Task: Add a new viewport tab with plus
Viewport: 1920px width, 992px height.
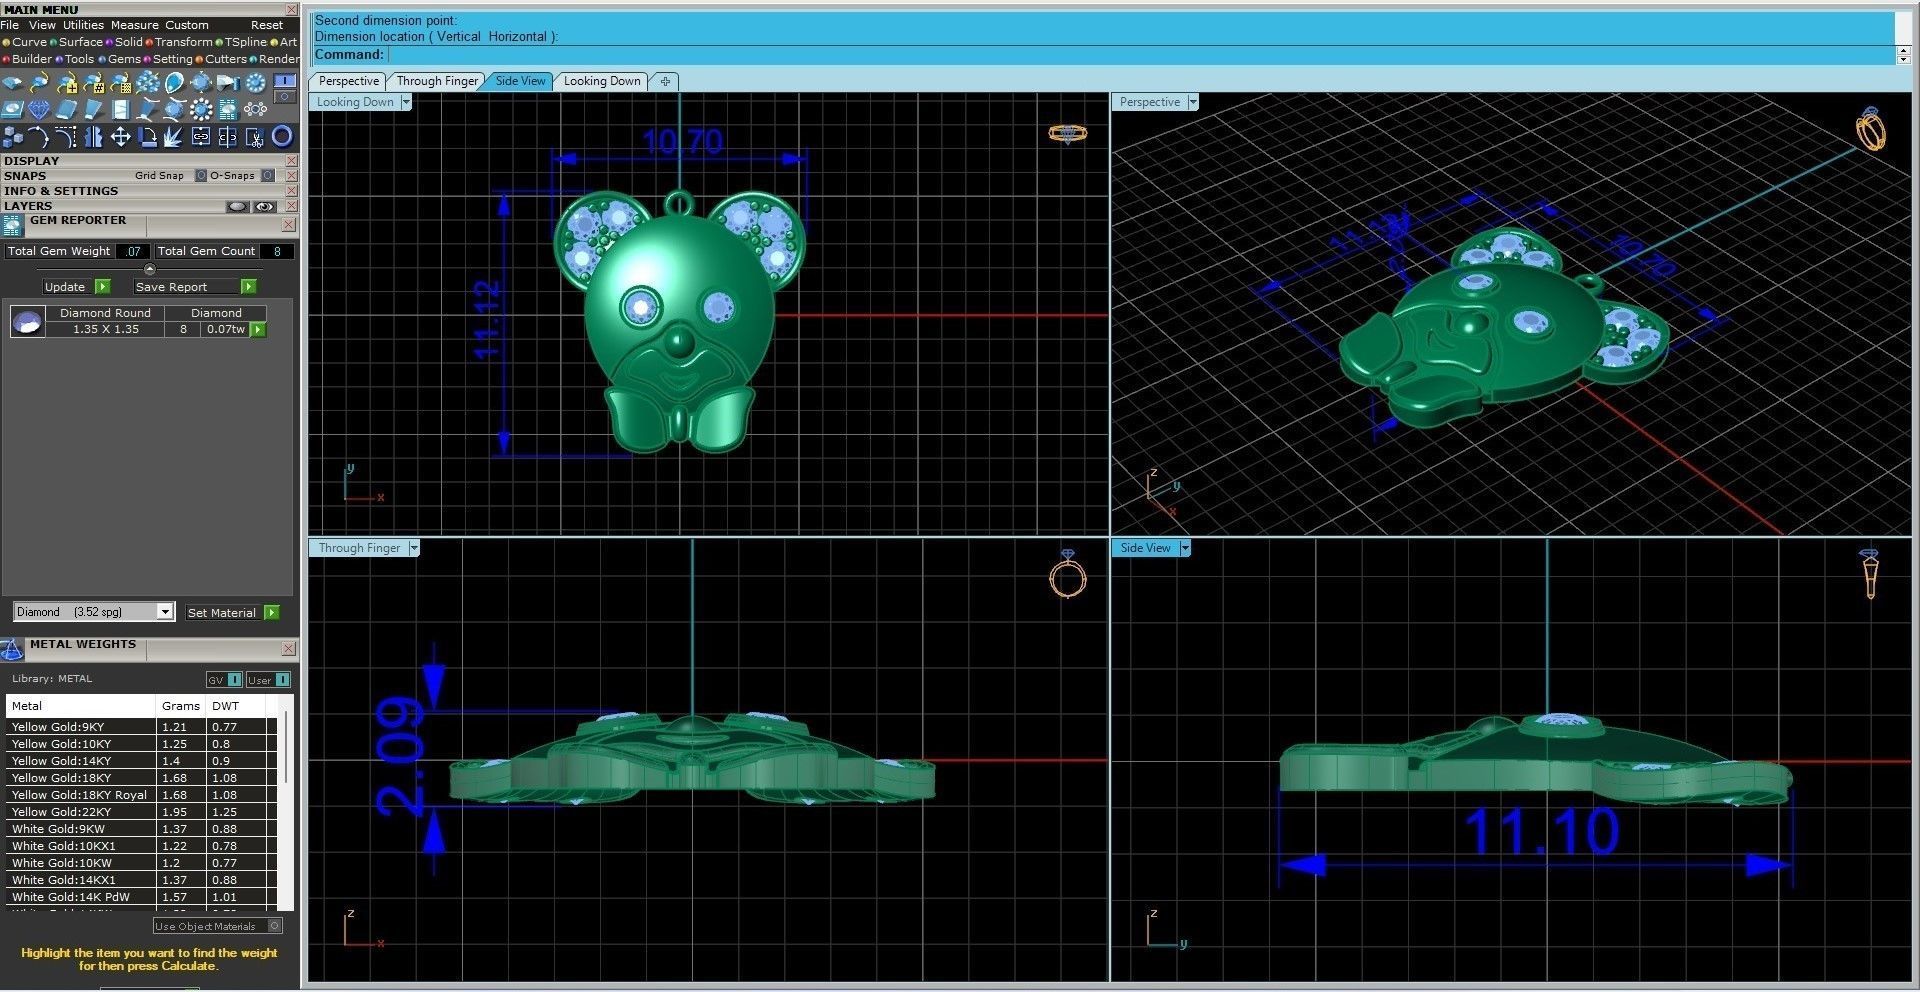Action: tap(665, 81)
